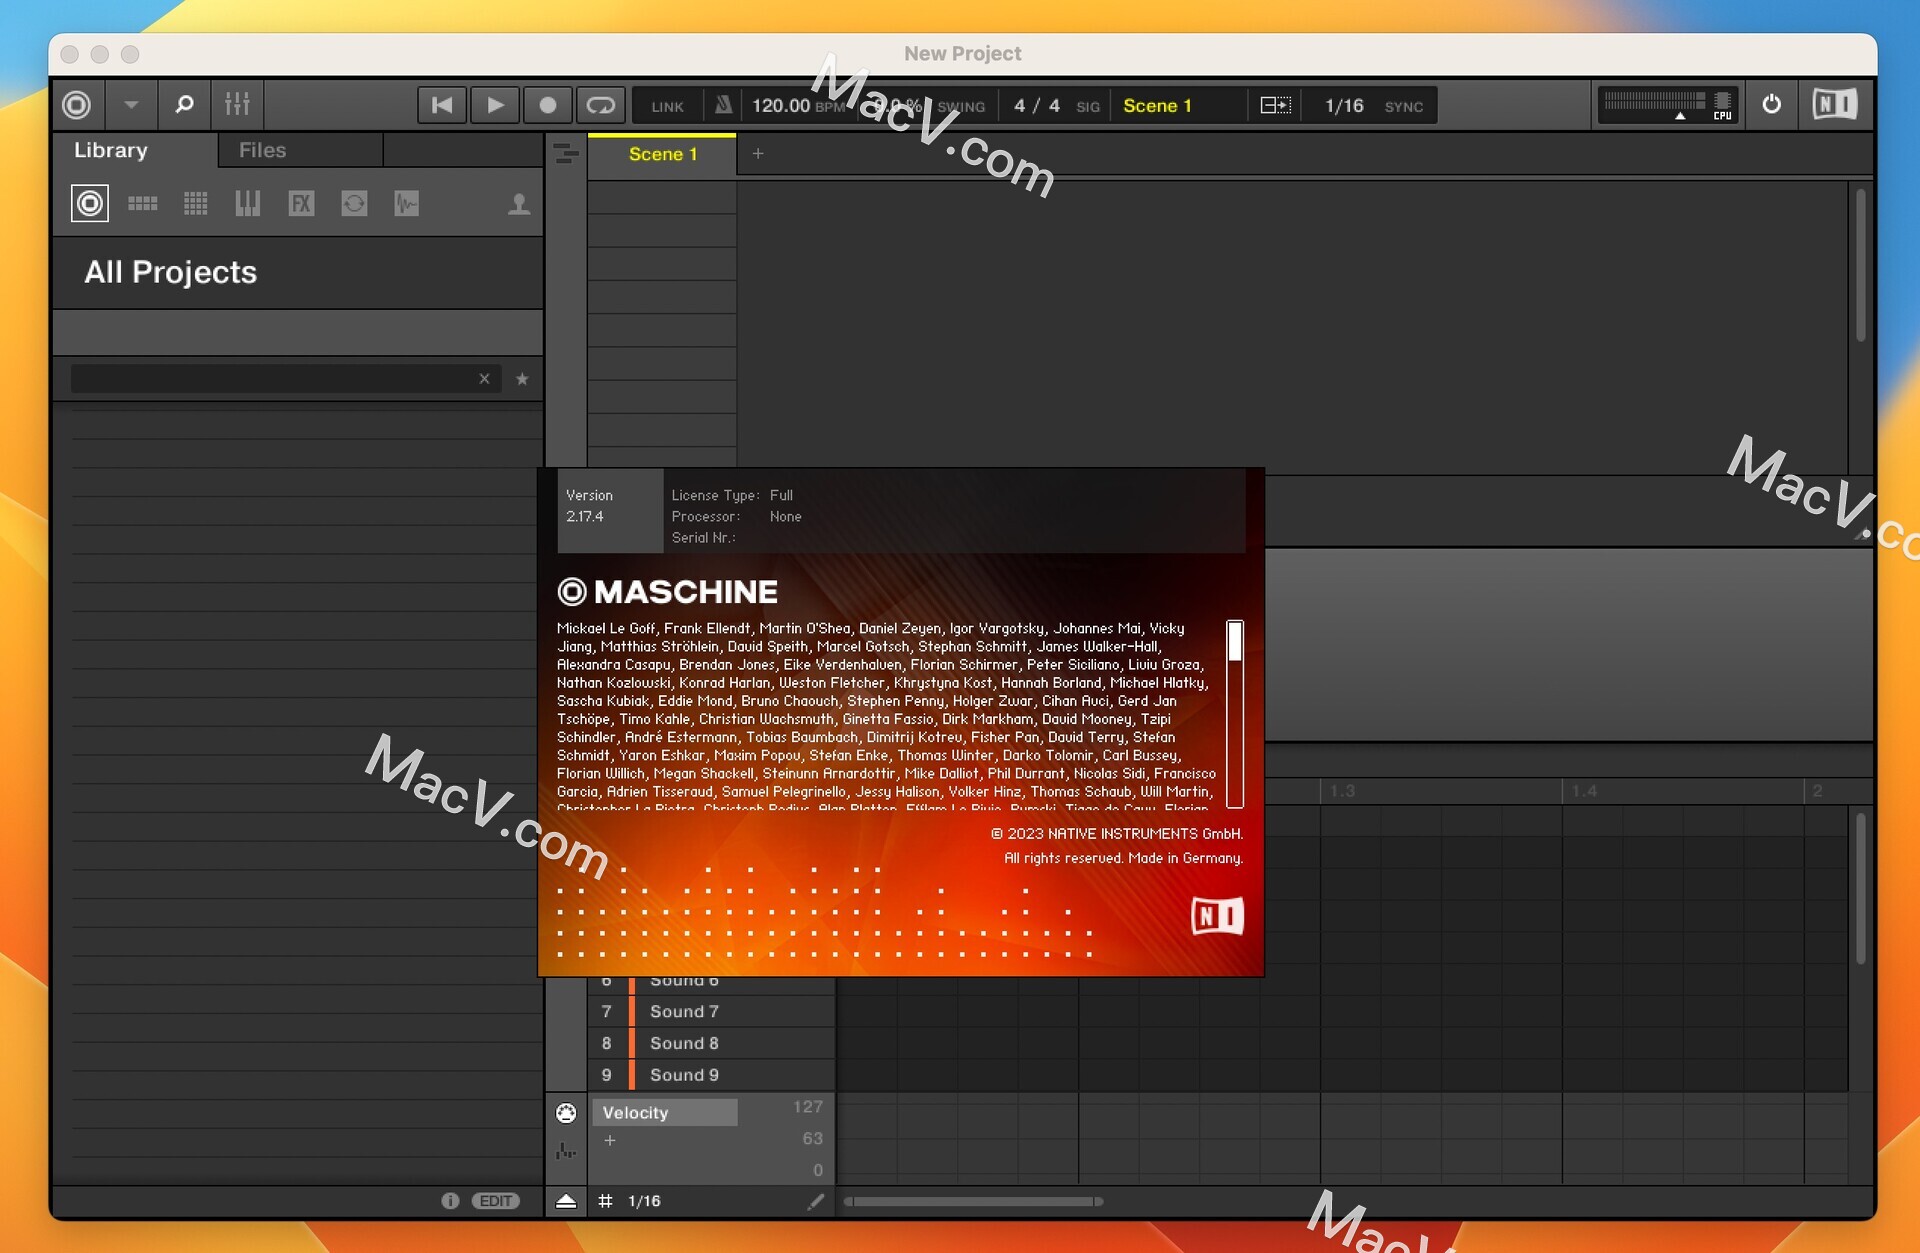This screenshot has width=1920, height=1253.
Task: Click the 1.4 timeline marker
Action: point(1584,791)
